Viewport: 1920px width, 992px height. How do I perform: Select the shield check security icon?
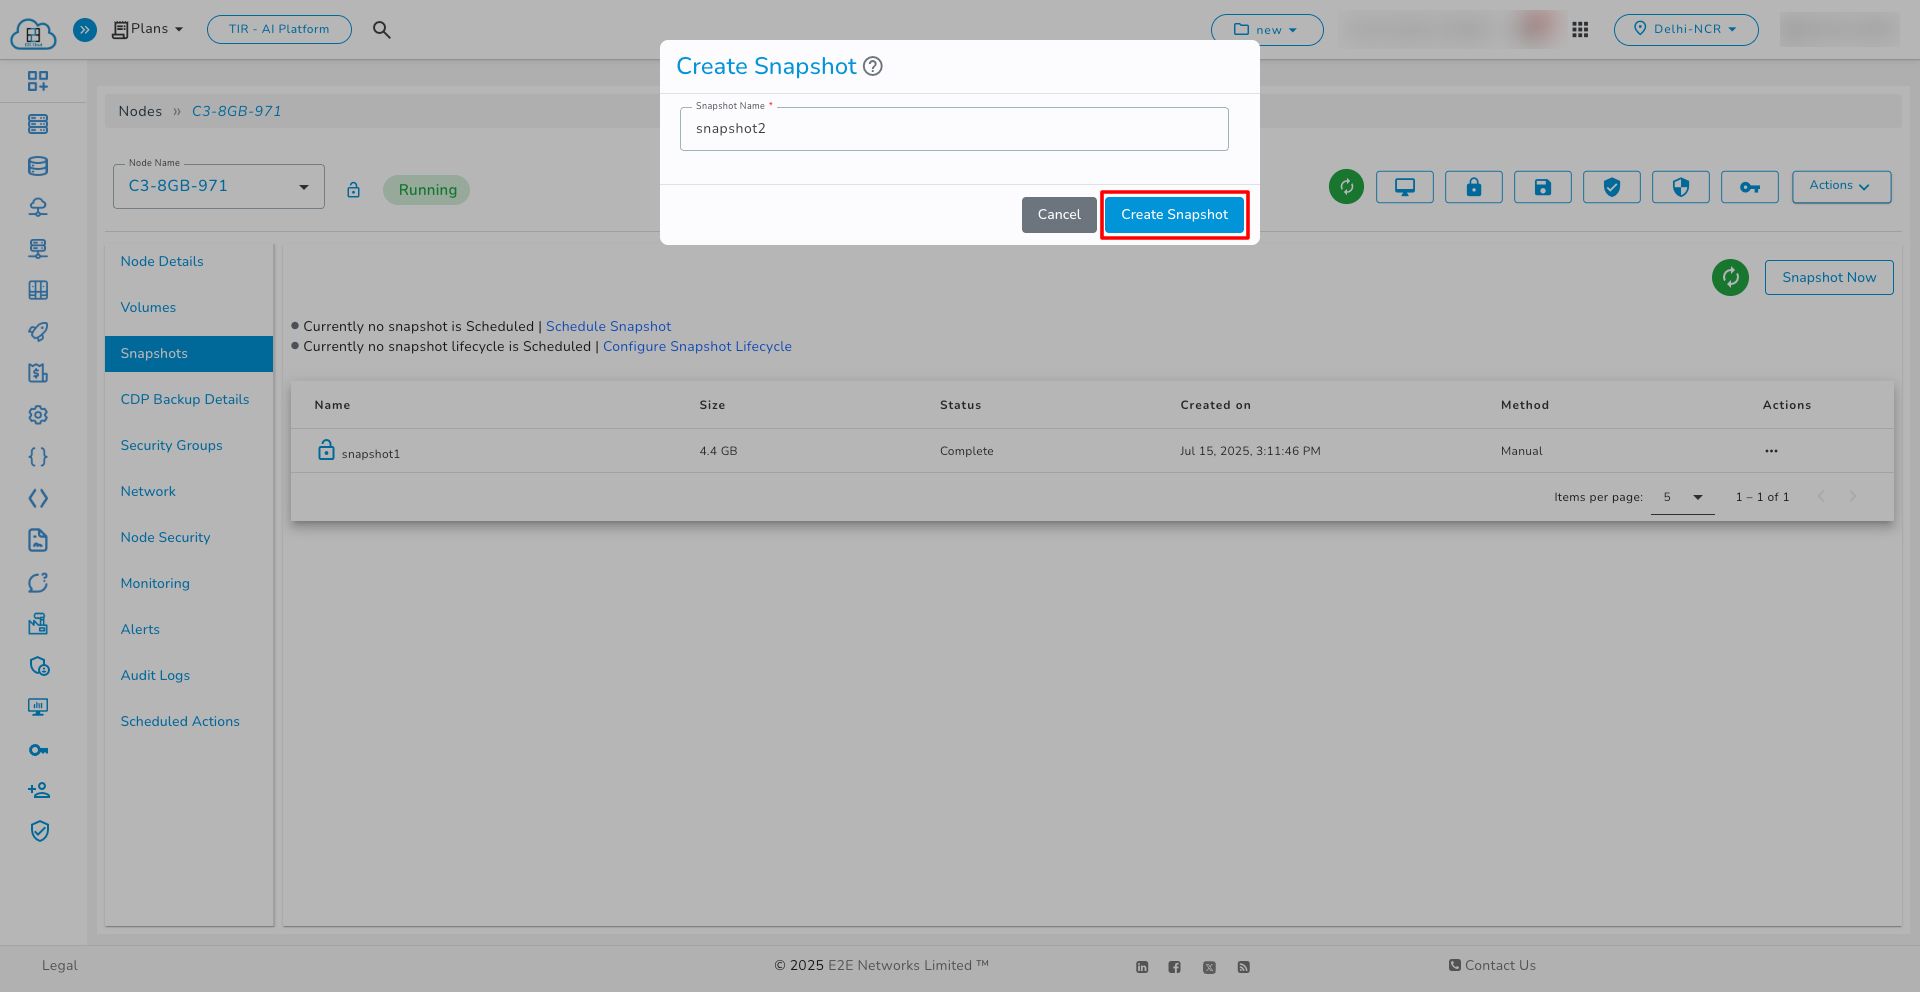coord(1611,187)
